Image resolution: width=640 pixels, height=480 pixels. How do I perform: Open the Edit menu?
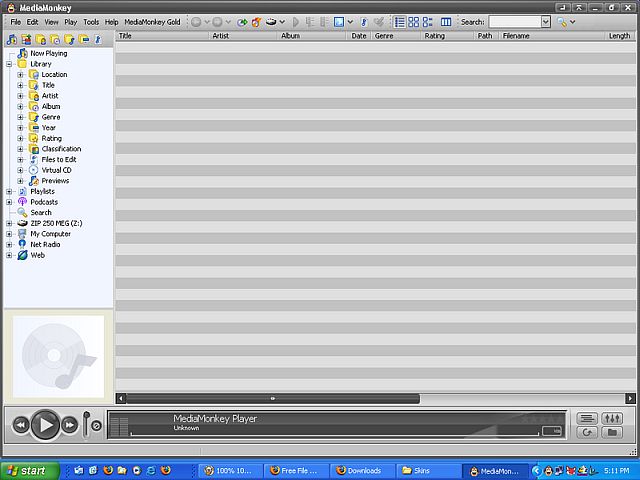pyautogui.click(x=32, y=22)
